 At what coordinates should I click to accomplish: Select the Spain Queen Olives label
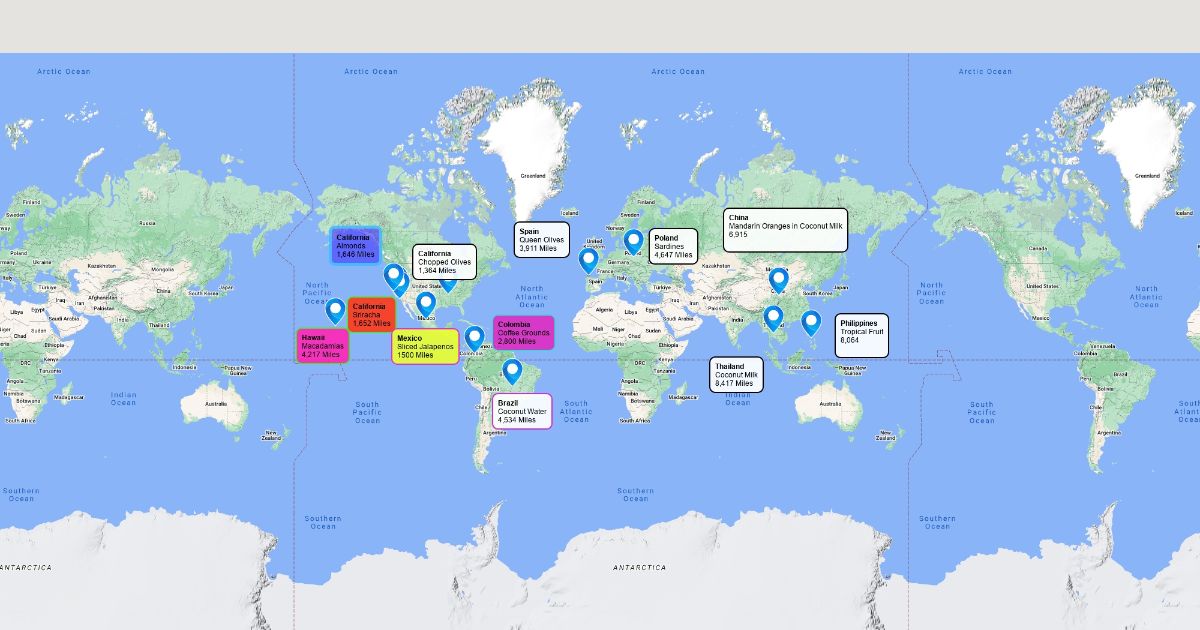(x=542, y=240)
